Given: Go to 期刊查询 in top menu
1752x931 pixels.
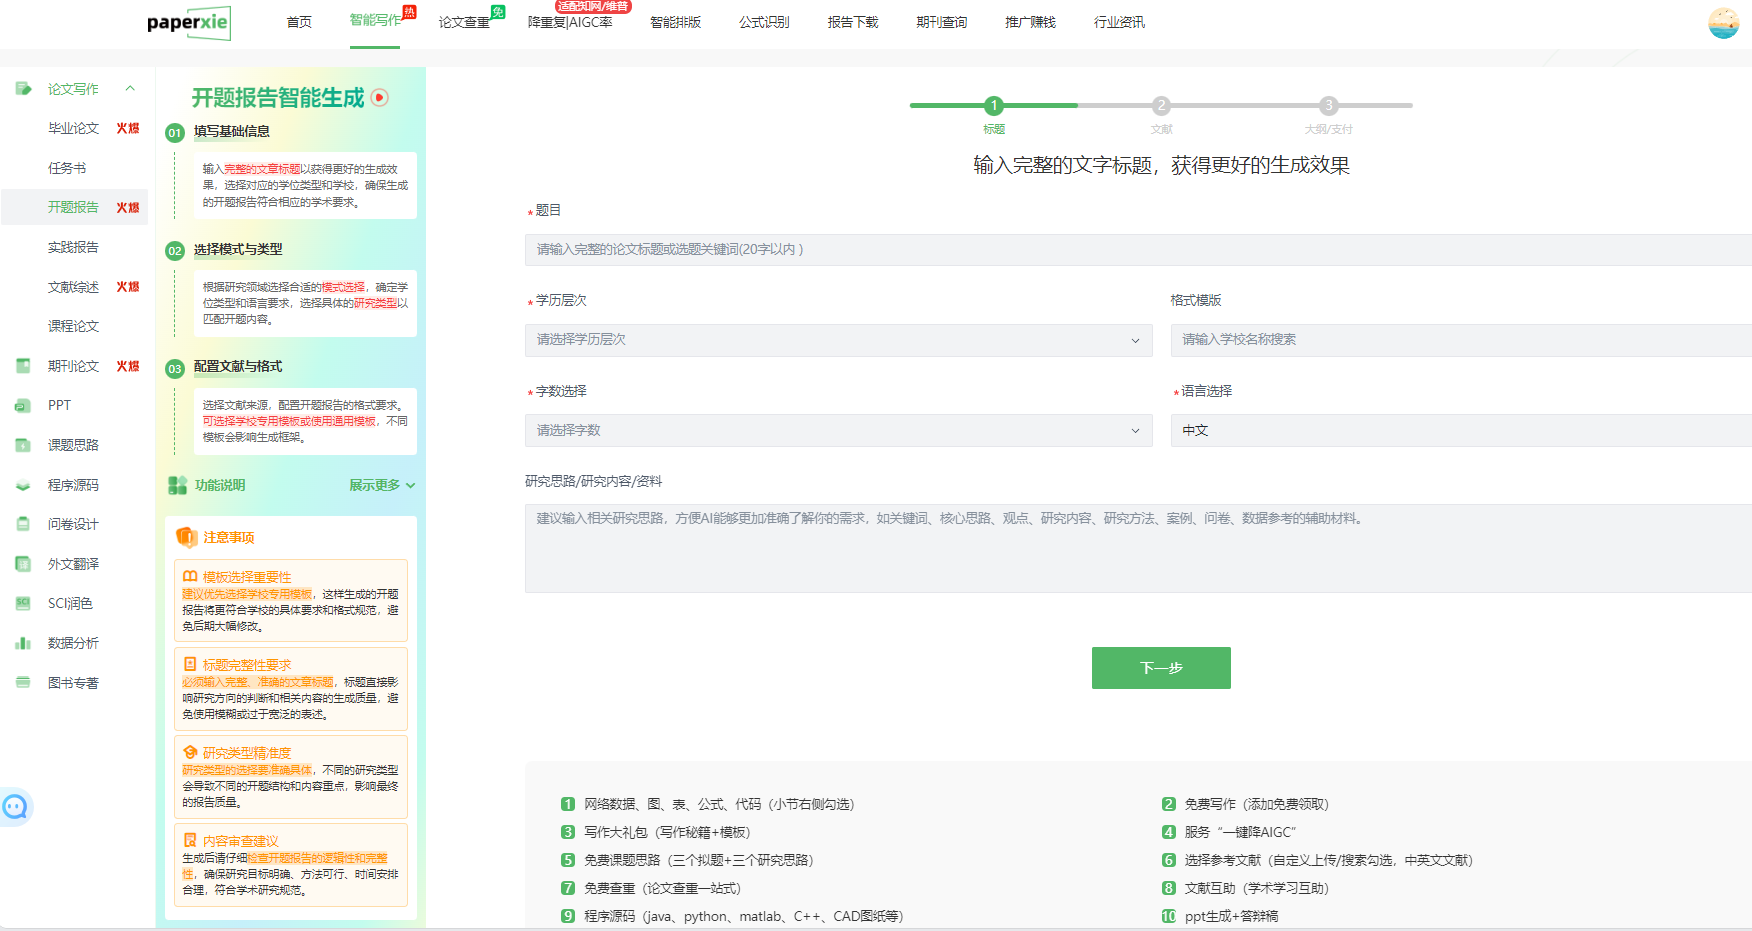Looking at the screenshot, I should click(941, 22).
